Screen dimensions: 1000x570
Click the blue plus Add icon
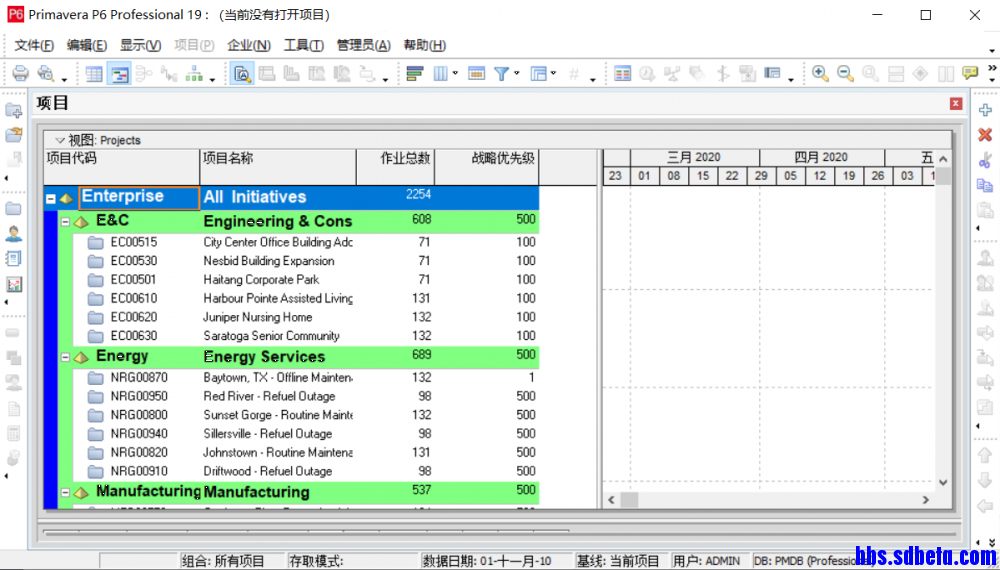tap(985, 110)
